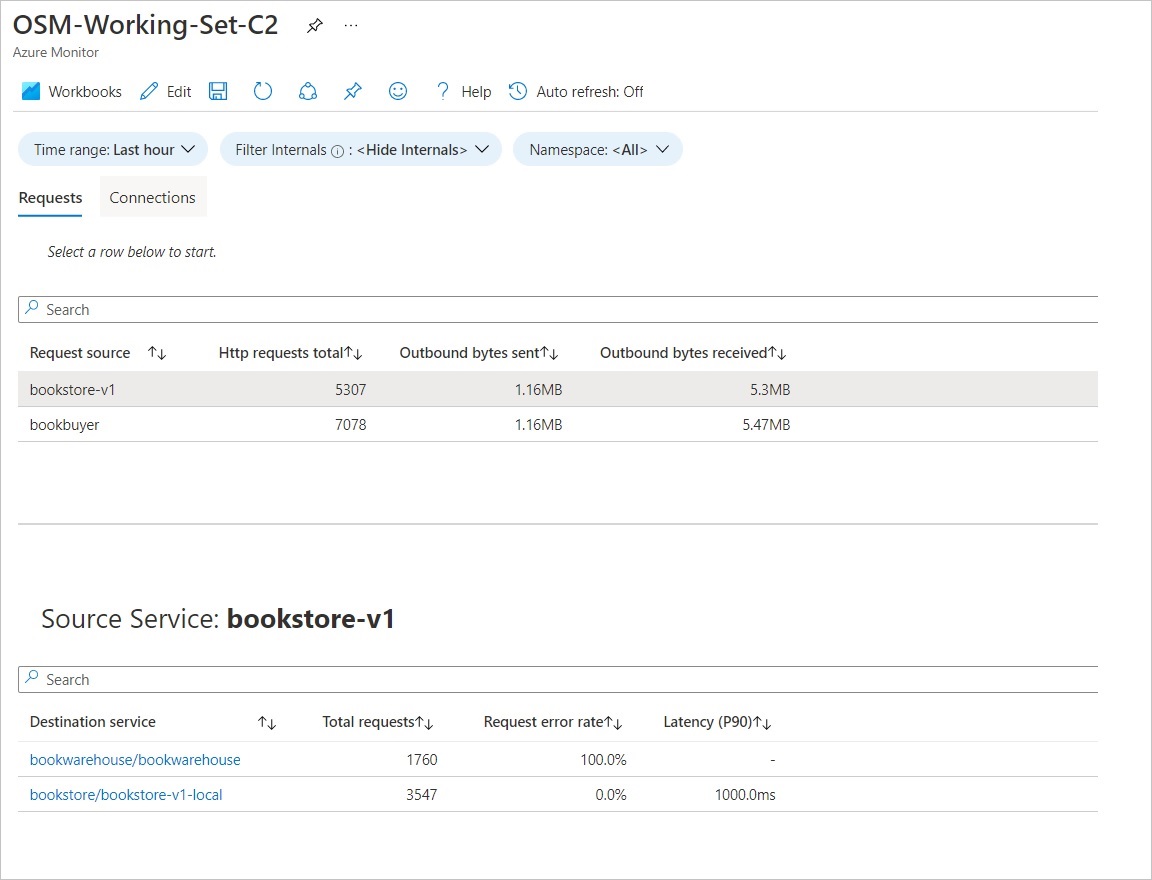Viewport: 1152px width, 880px height.
Task: Toggle Auto refresh: Off setting
Action: point(576,91)
